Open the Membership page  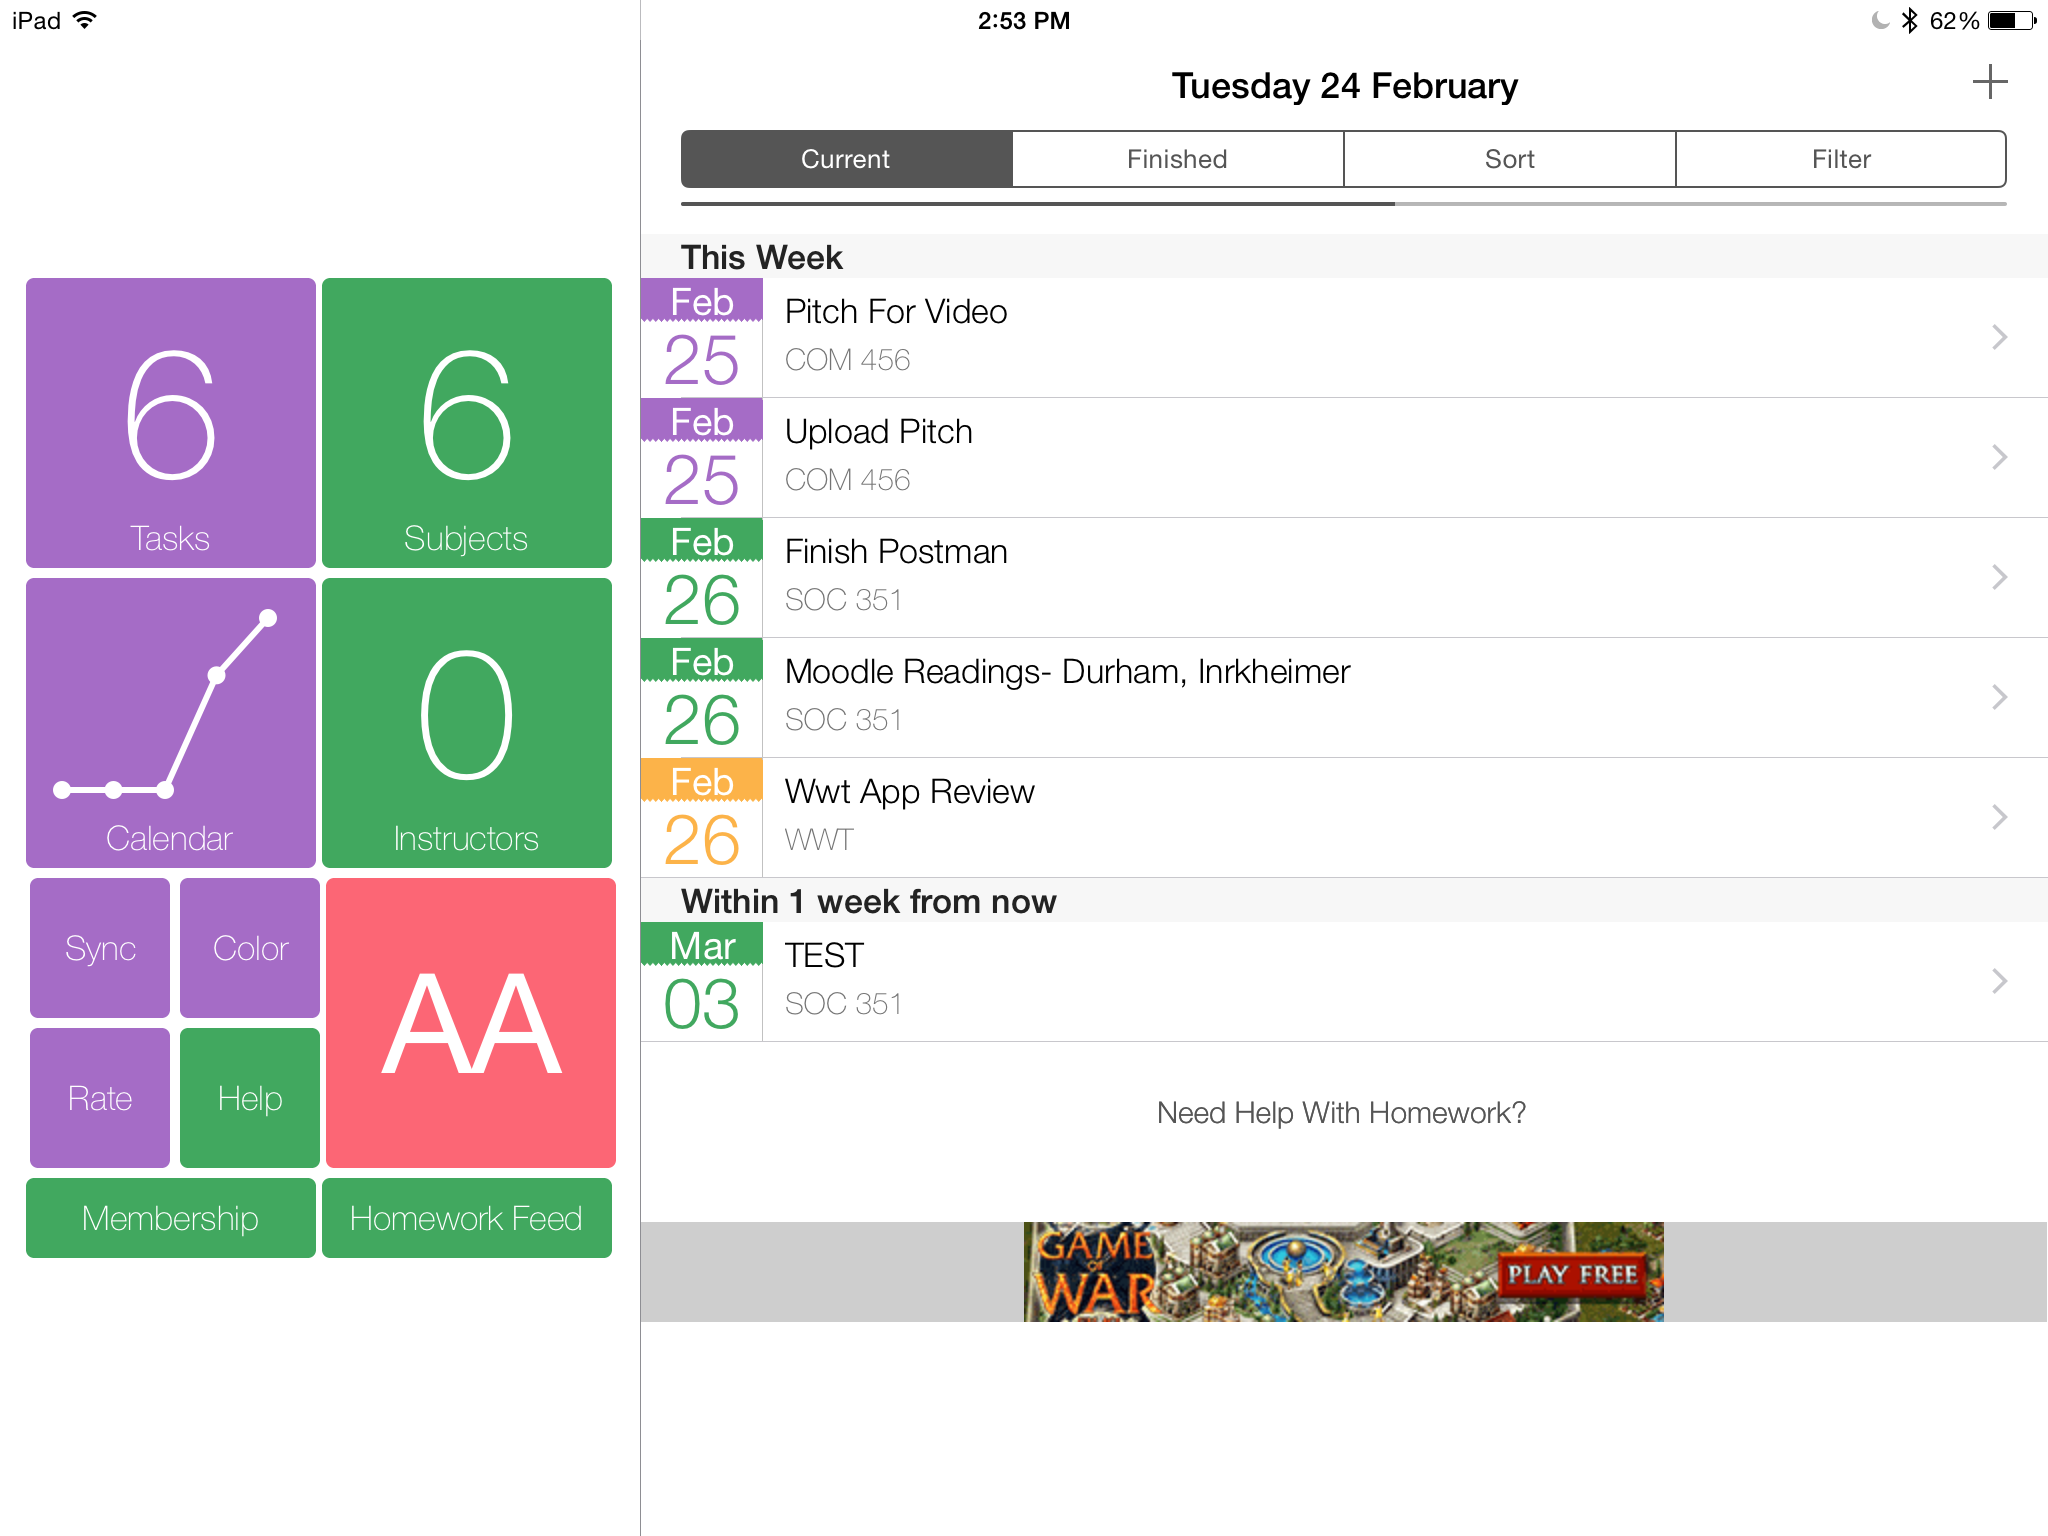(170, 1218)
